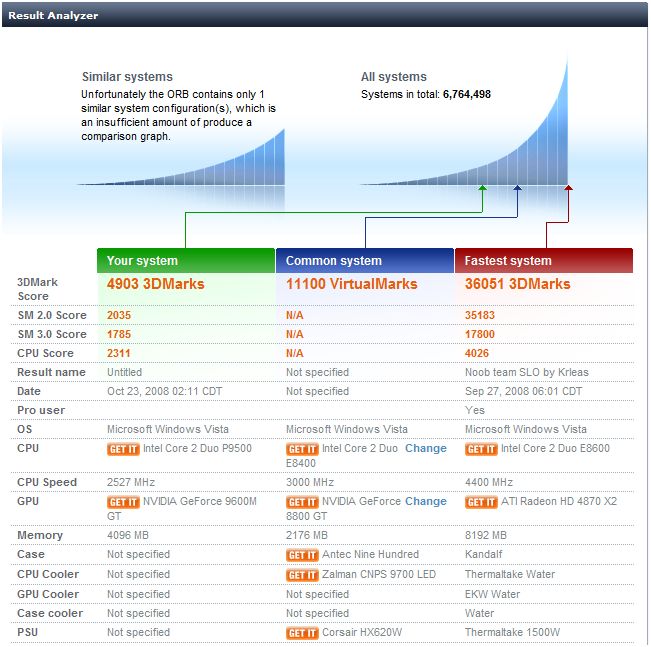
Task: Click date Oct 23, 2008 02:11 CDT
Action: pyautogui.click(x=164, y=392)
